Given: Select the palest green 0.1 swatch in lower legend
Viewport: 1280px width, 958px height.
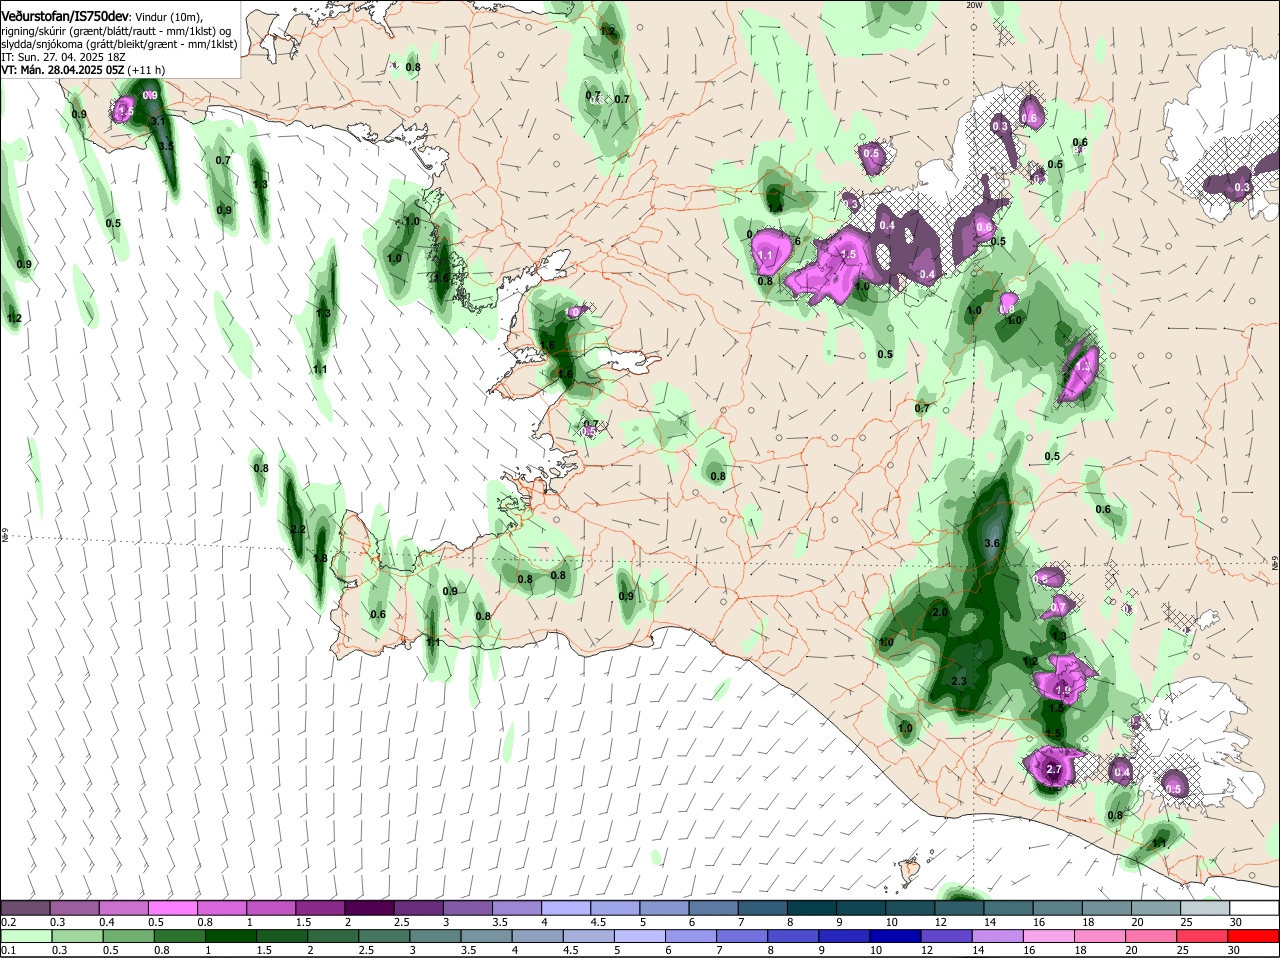Looking at the screenshot, I should tap(25, 936).
